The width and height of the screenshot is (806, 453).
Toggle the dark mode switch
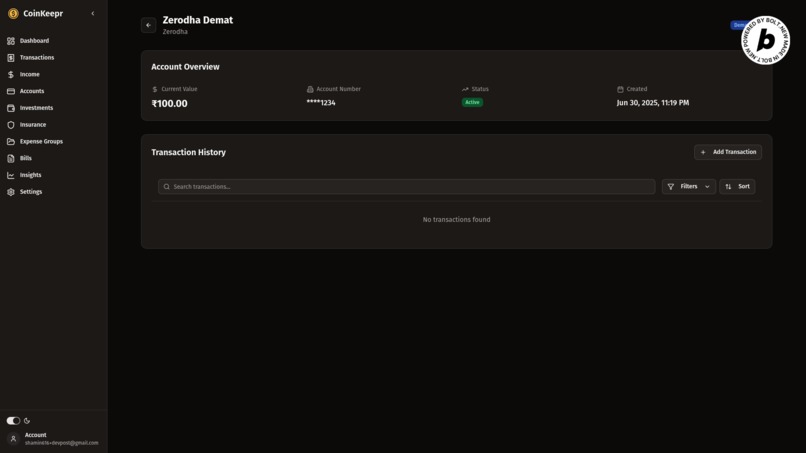pos(13,421)
